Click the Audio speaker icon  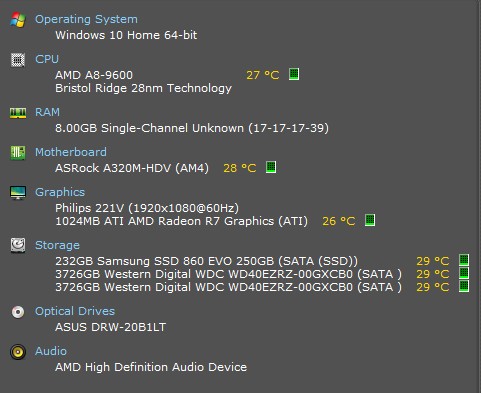[x=18, y=352]
